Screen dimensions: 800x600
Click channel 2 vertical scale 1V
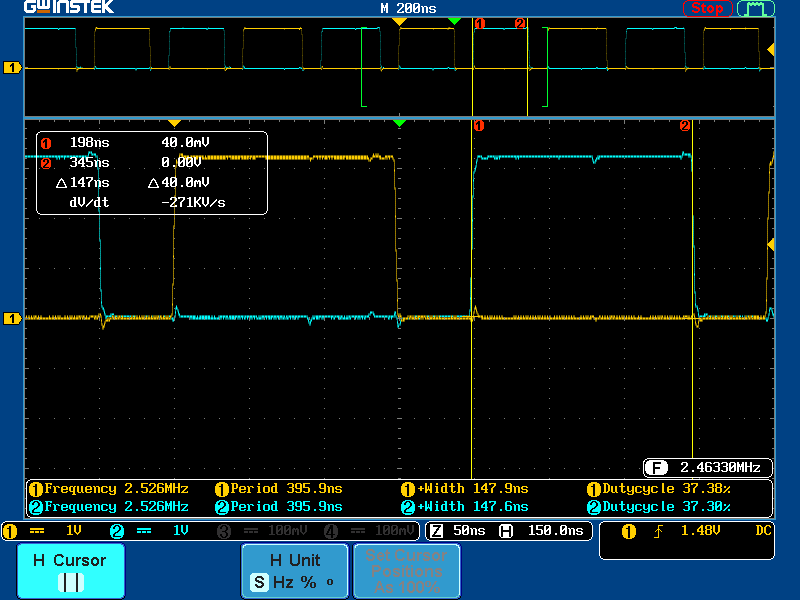(181, 531)
